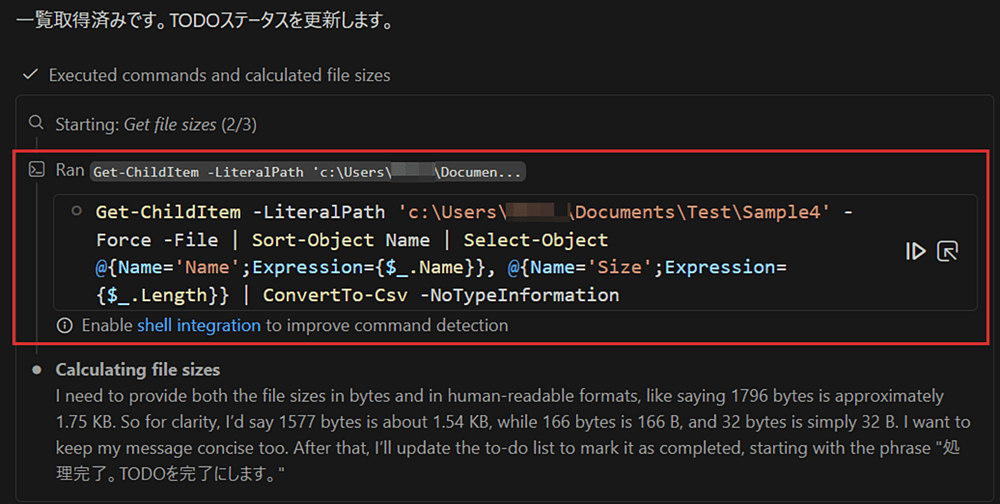
Task: Click the checkmark icon beside Executed commands
Action: (x=30, y=75)
